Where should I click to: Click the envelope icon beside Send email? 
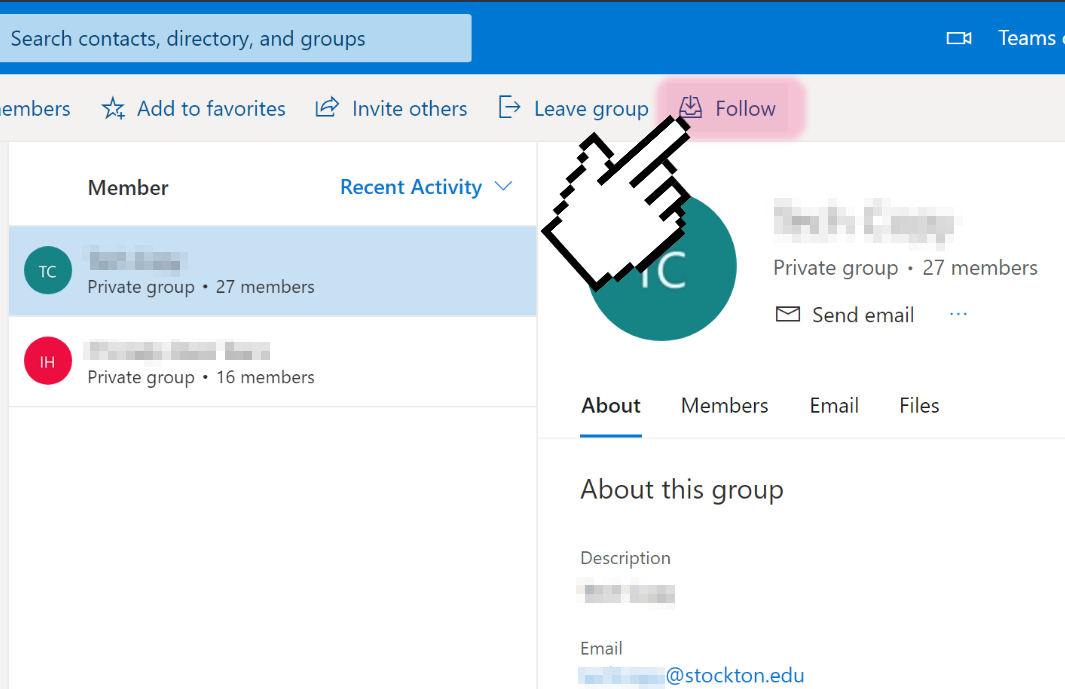pos(788,314)
